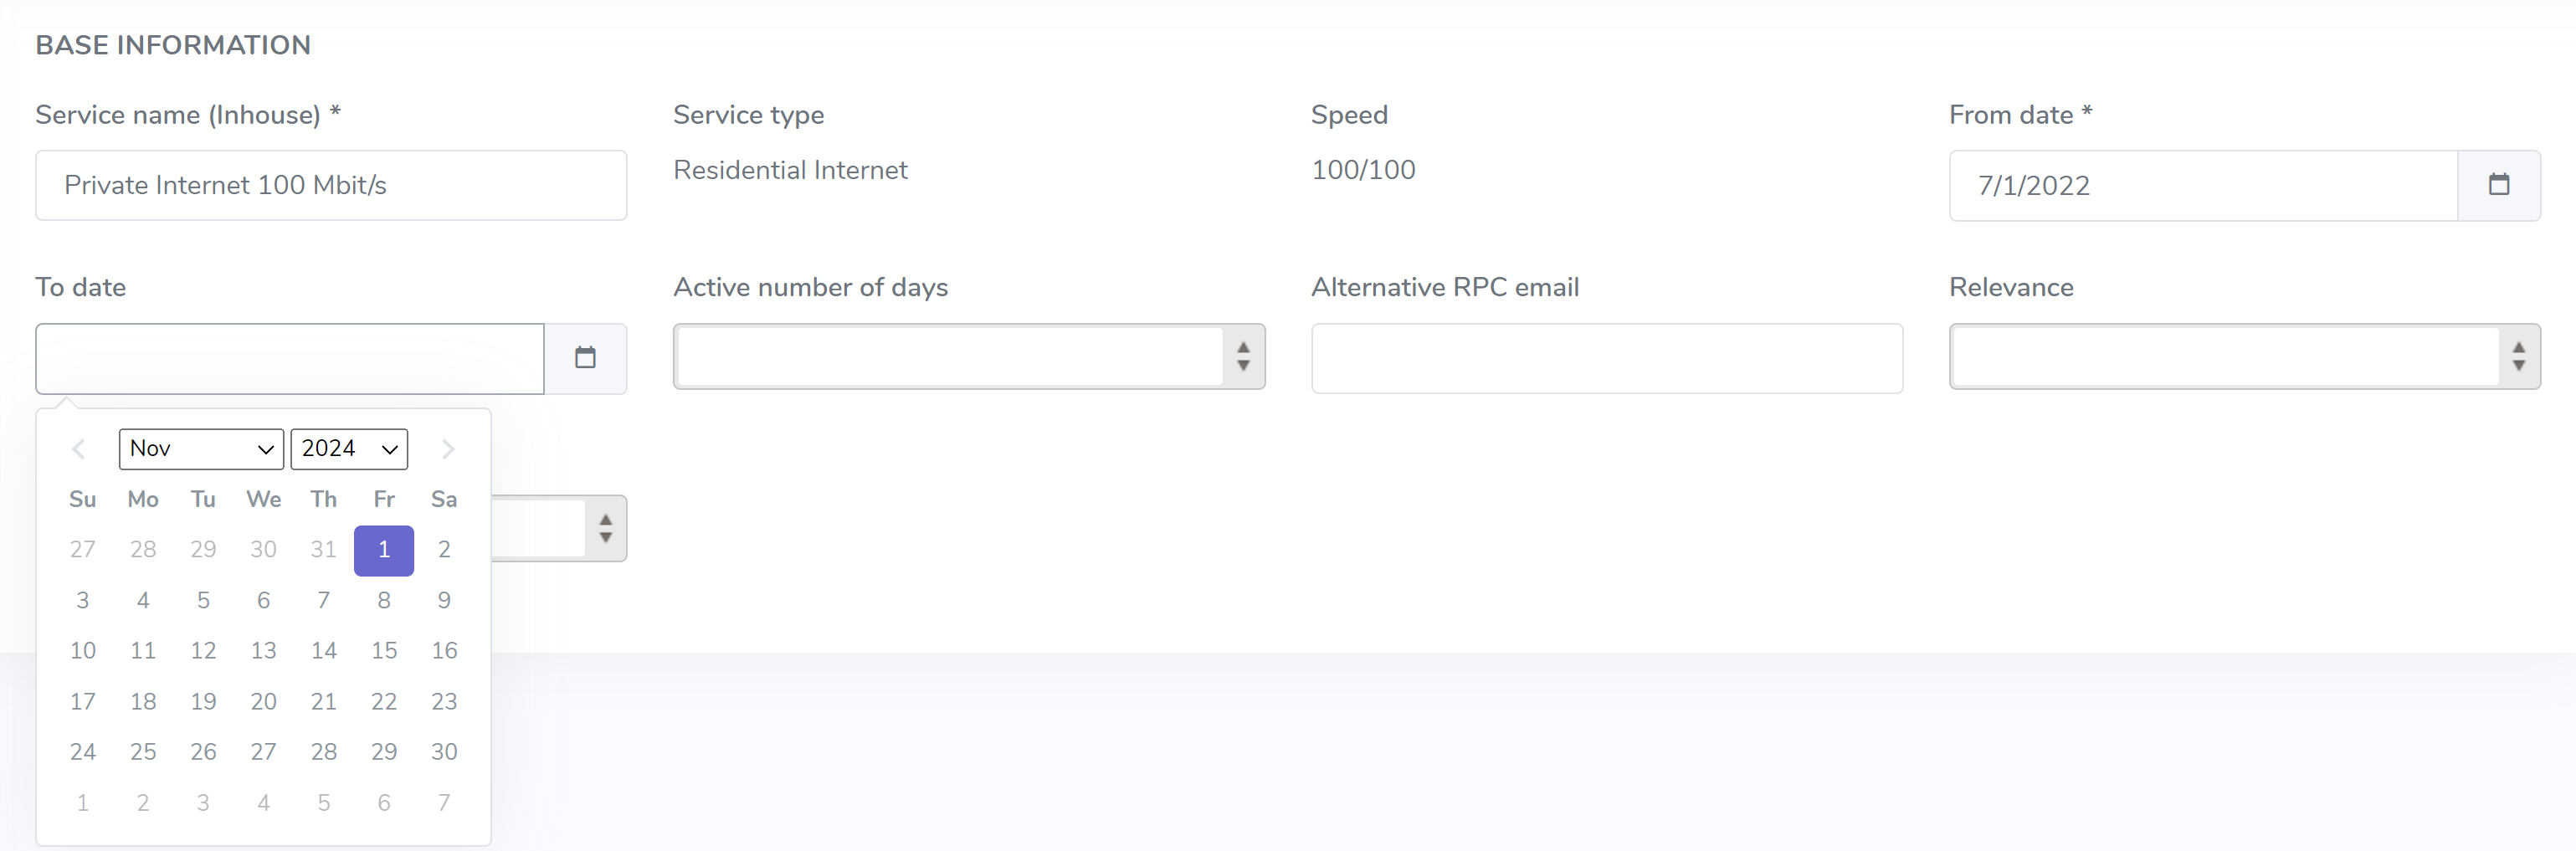
Task: Click the stepper partly hidden behind calendar
Action: pos(605,528)
